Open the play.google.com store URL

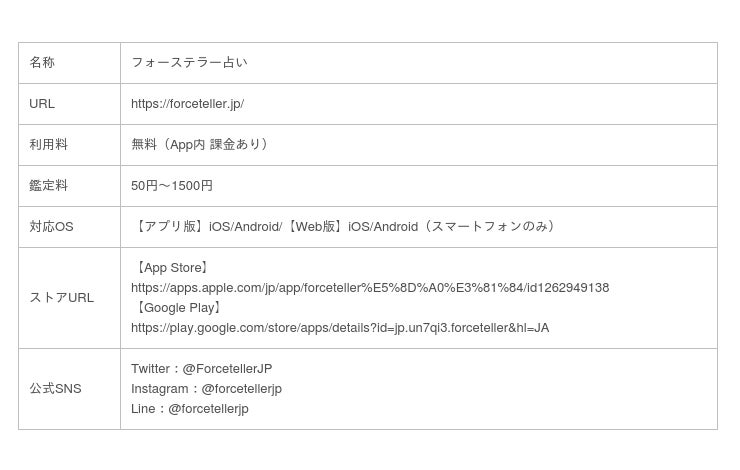339,328
